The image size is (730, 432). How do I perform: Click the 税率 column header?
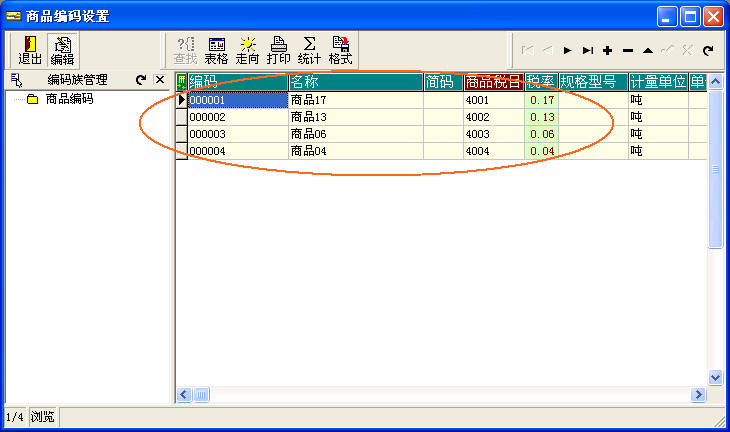coord(541,82)
